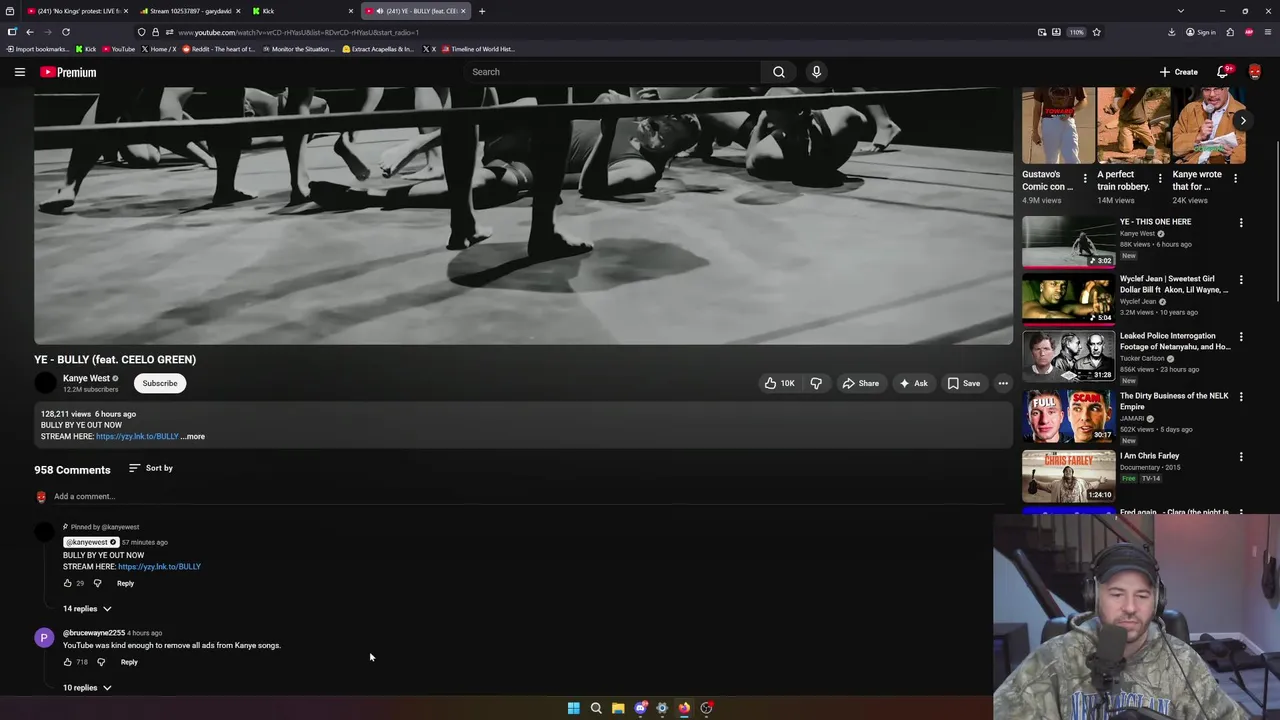Open the browser extensions puzzle icon
This screenshot has height=720, width=1280.
click(x=1230, y=32)
